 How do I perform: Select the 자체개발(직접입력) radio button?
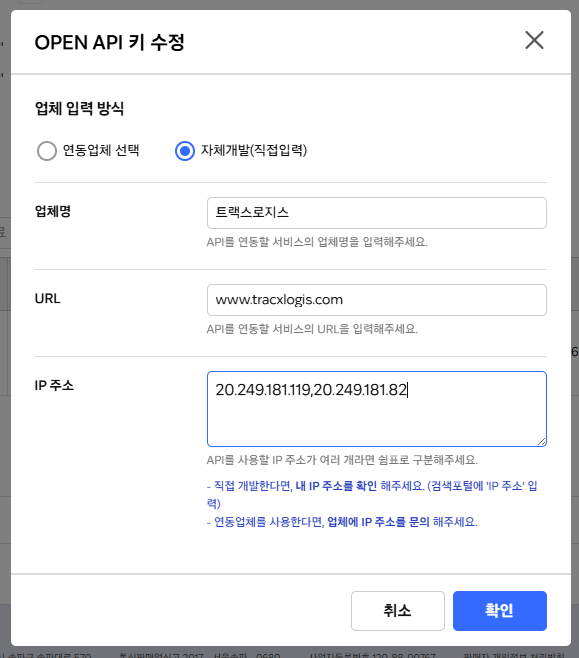point(185,151)
